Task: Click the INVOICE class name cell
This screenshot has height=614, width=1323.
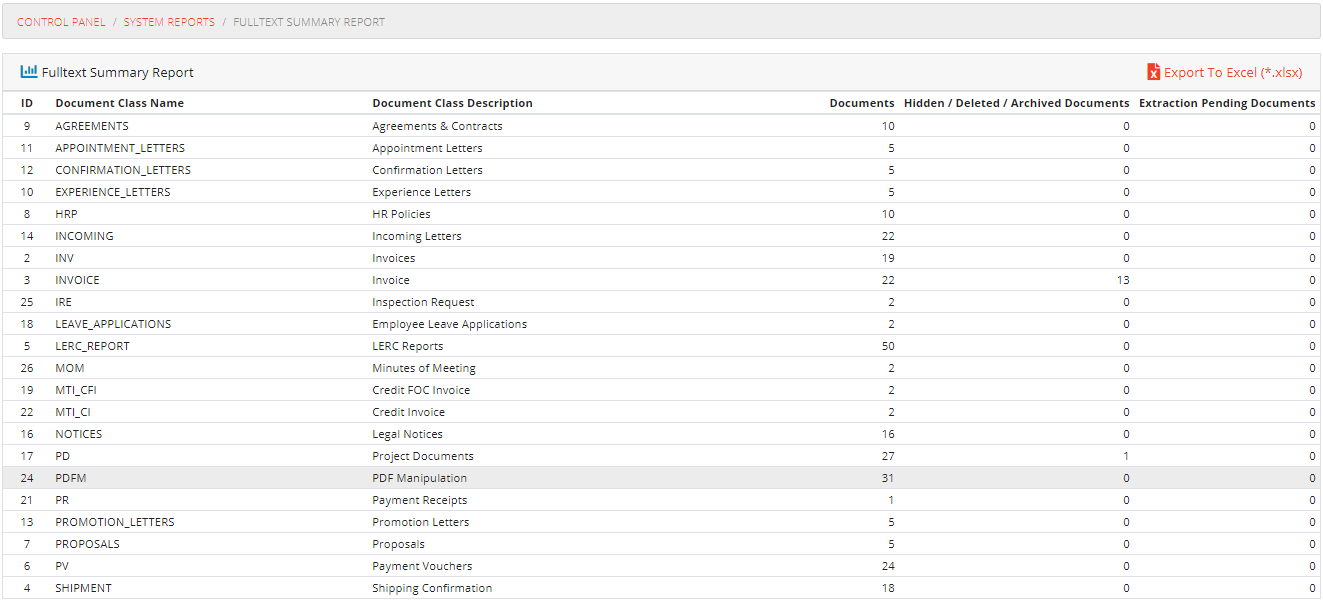Action: click(x=77, y=280)
